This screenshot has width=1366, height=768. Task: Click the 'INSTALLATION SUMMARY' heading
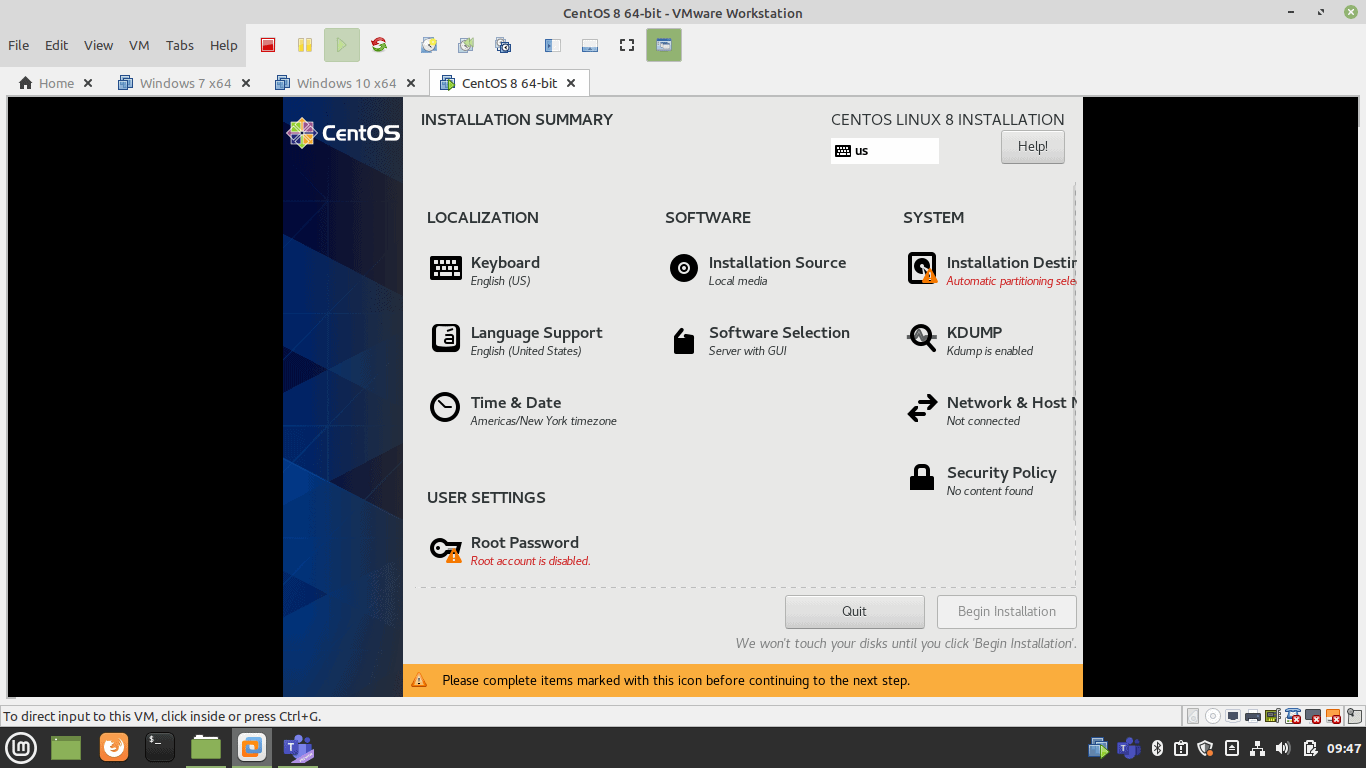(x=517, y=119)
